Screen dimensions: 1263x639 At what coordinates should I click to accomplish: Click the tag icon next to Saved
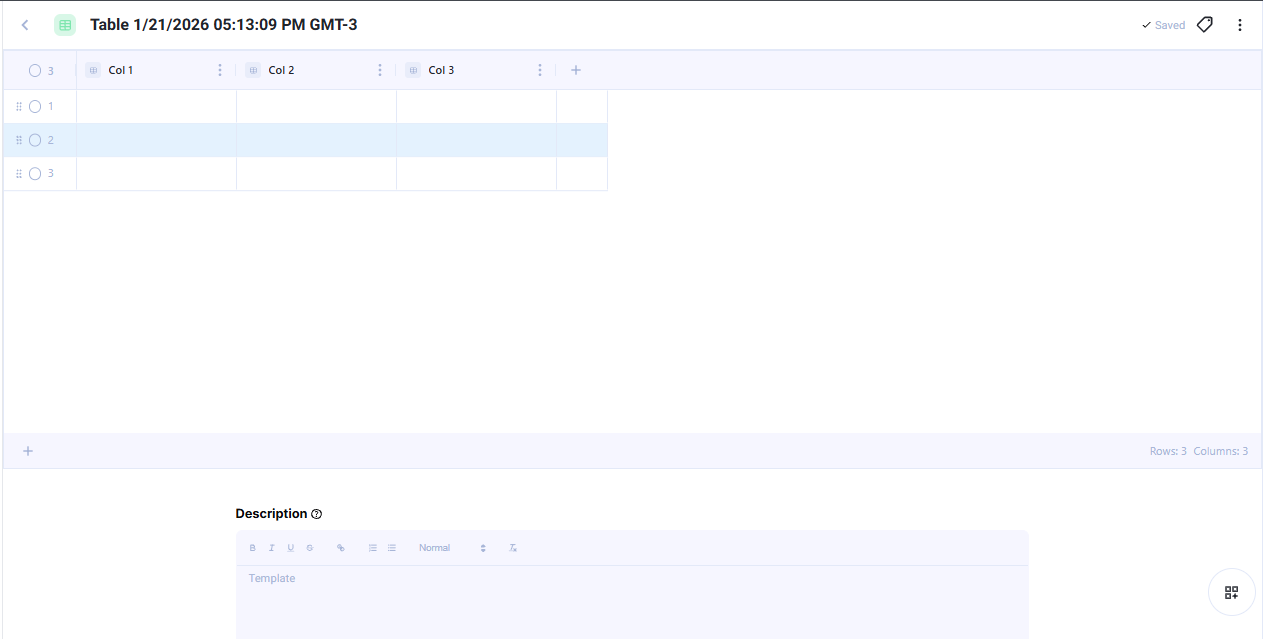click(x=1205, y=25)
